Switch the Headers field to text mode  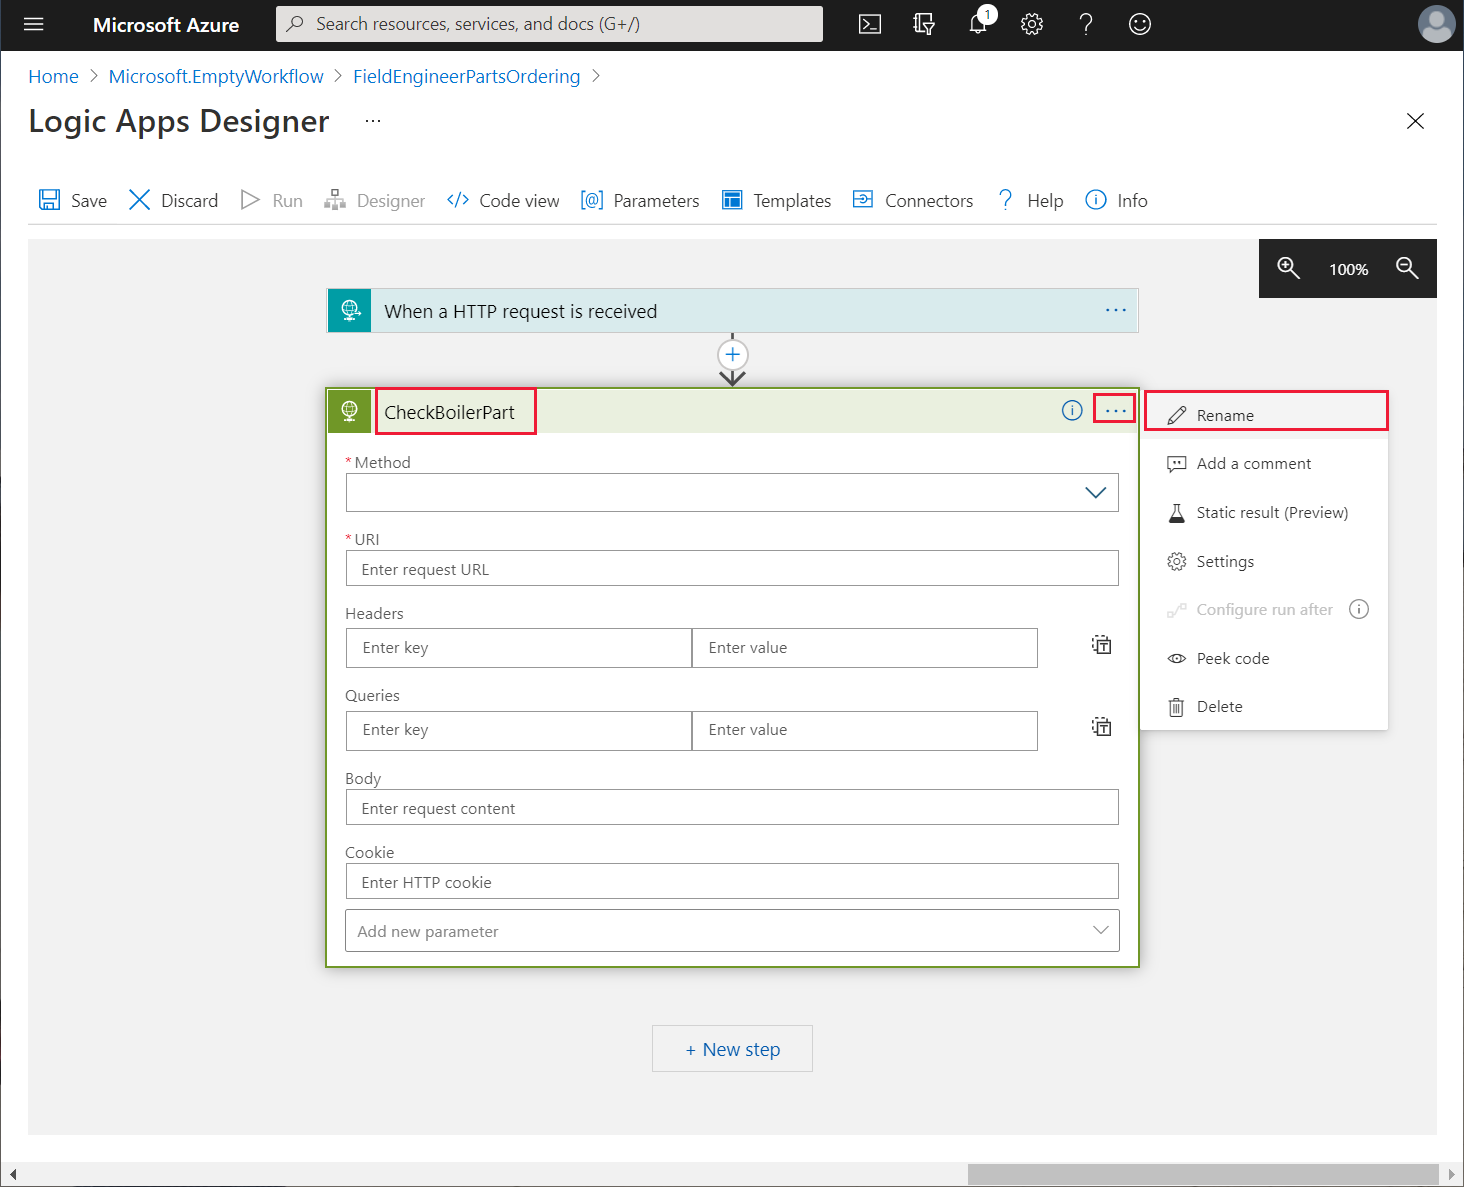tap(1101, 645)
